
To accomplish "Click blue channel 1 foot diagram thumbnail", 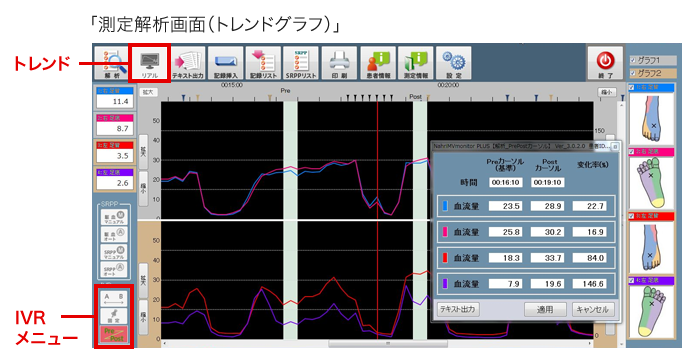I will (x=651, y=118).
